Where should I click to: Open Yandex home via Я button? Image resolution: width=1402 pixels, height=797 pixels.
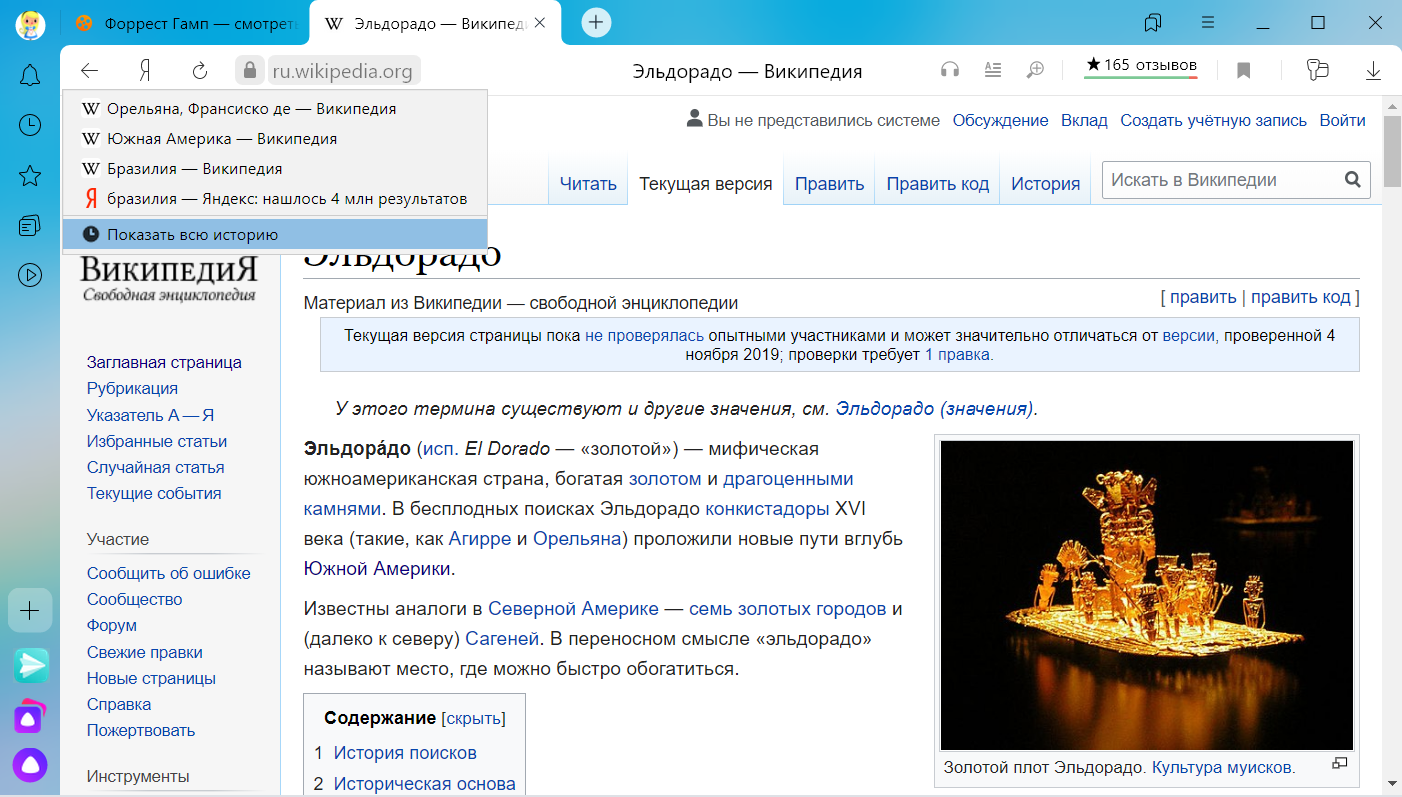click(x=145, y=70)
